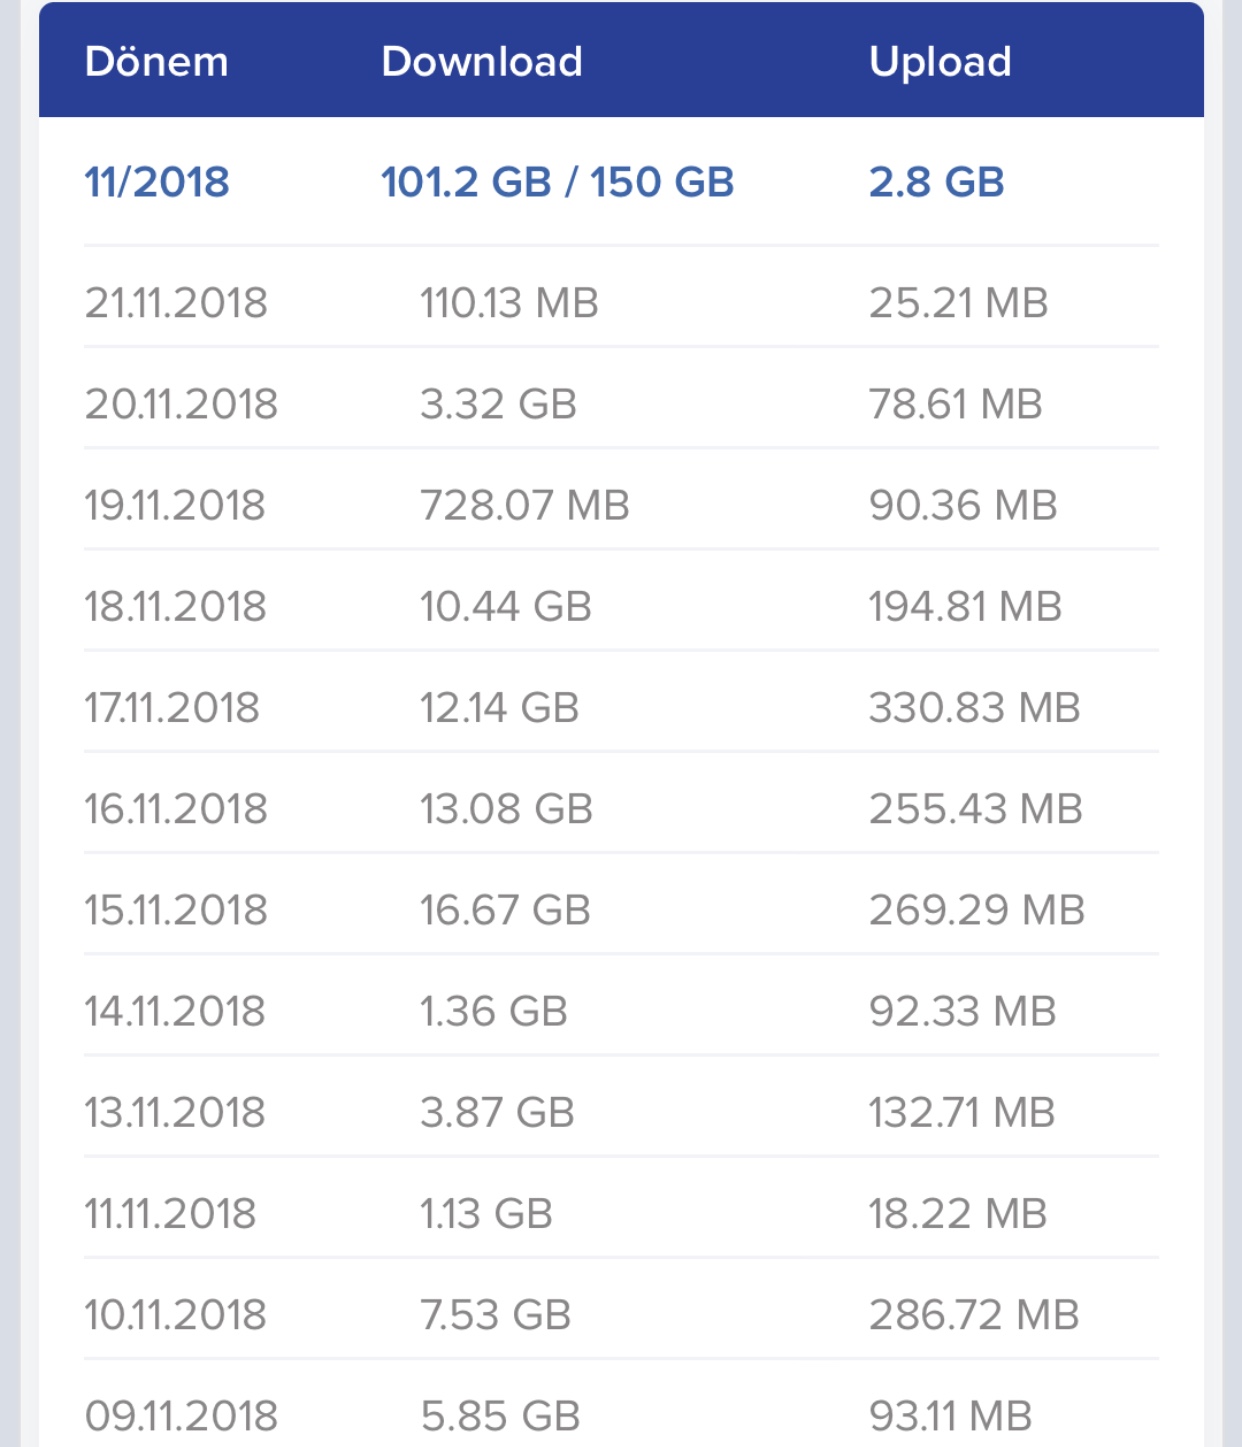Tap the 10.44 GB download value
1242x1447 pixels.
pos(506,606)
